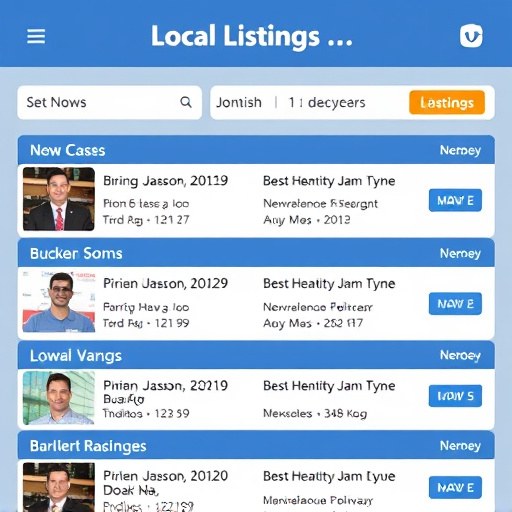
Task: Click the button in Phian Jasson row
Action: (455, 396)
